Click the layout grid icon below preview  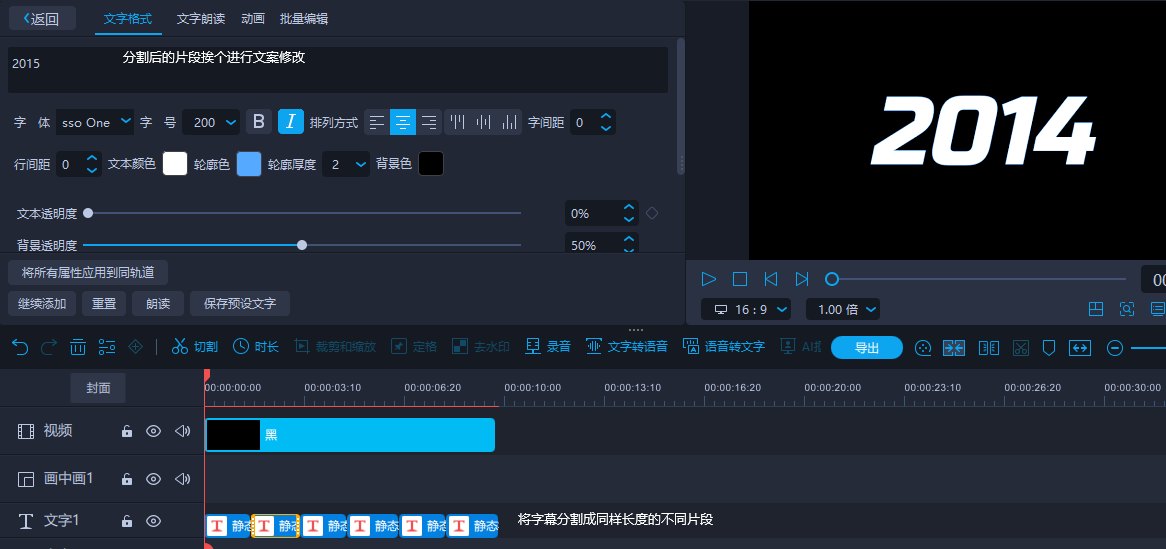(x=1095, y=309)
